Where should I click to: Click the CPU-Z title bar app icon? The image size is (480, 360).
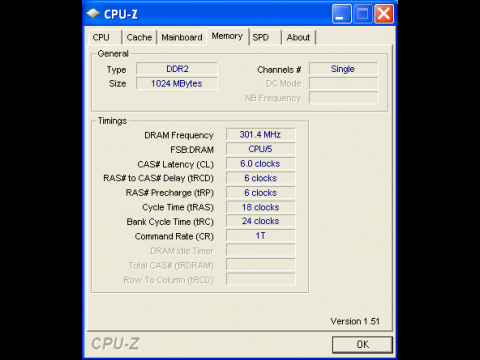click(x=93, y=14)
